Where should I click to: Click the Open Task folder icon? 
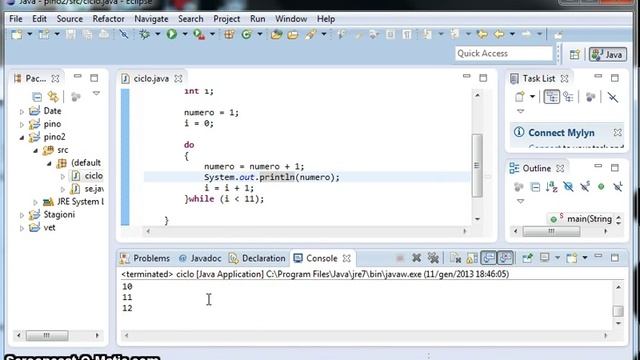tap(293, 34)
